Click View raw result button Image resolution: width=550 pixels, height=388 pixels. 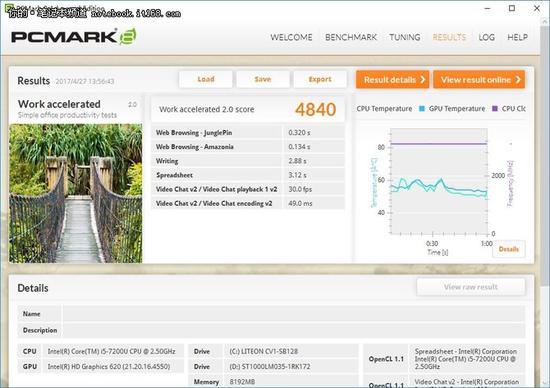(471, 287)
